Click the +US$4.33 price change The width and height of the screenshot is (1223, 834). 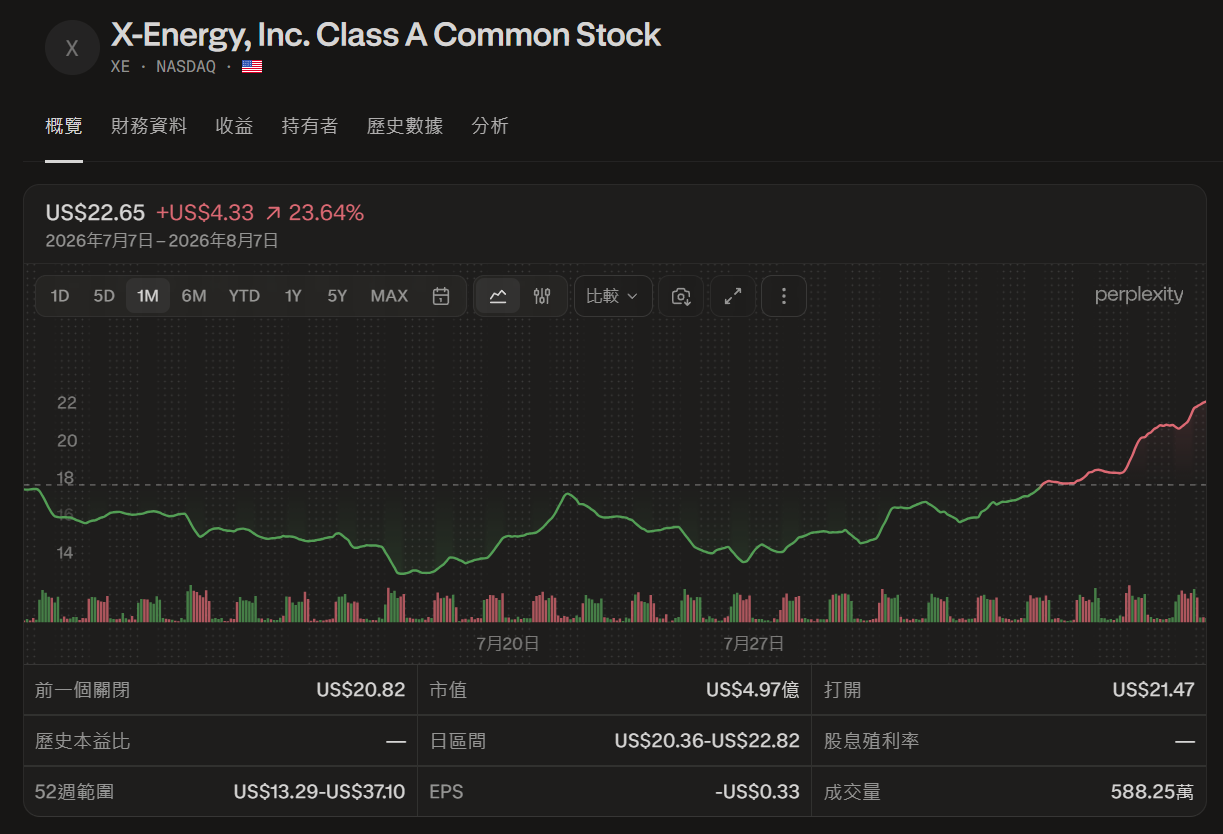205,213
